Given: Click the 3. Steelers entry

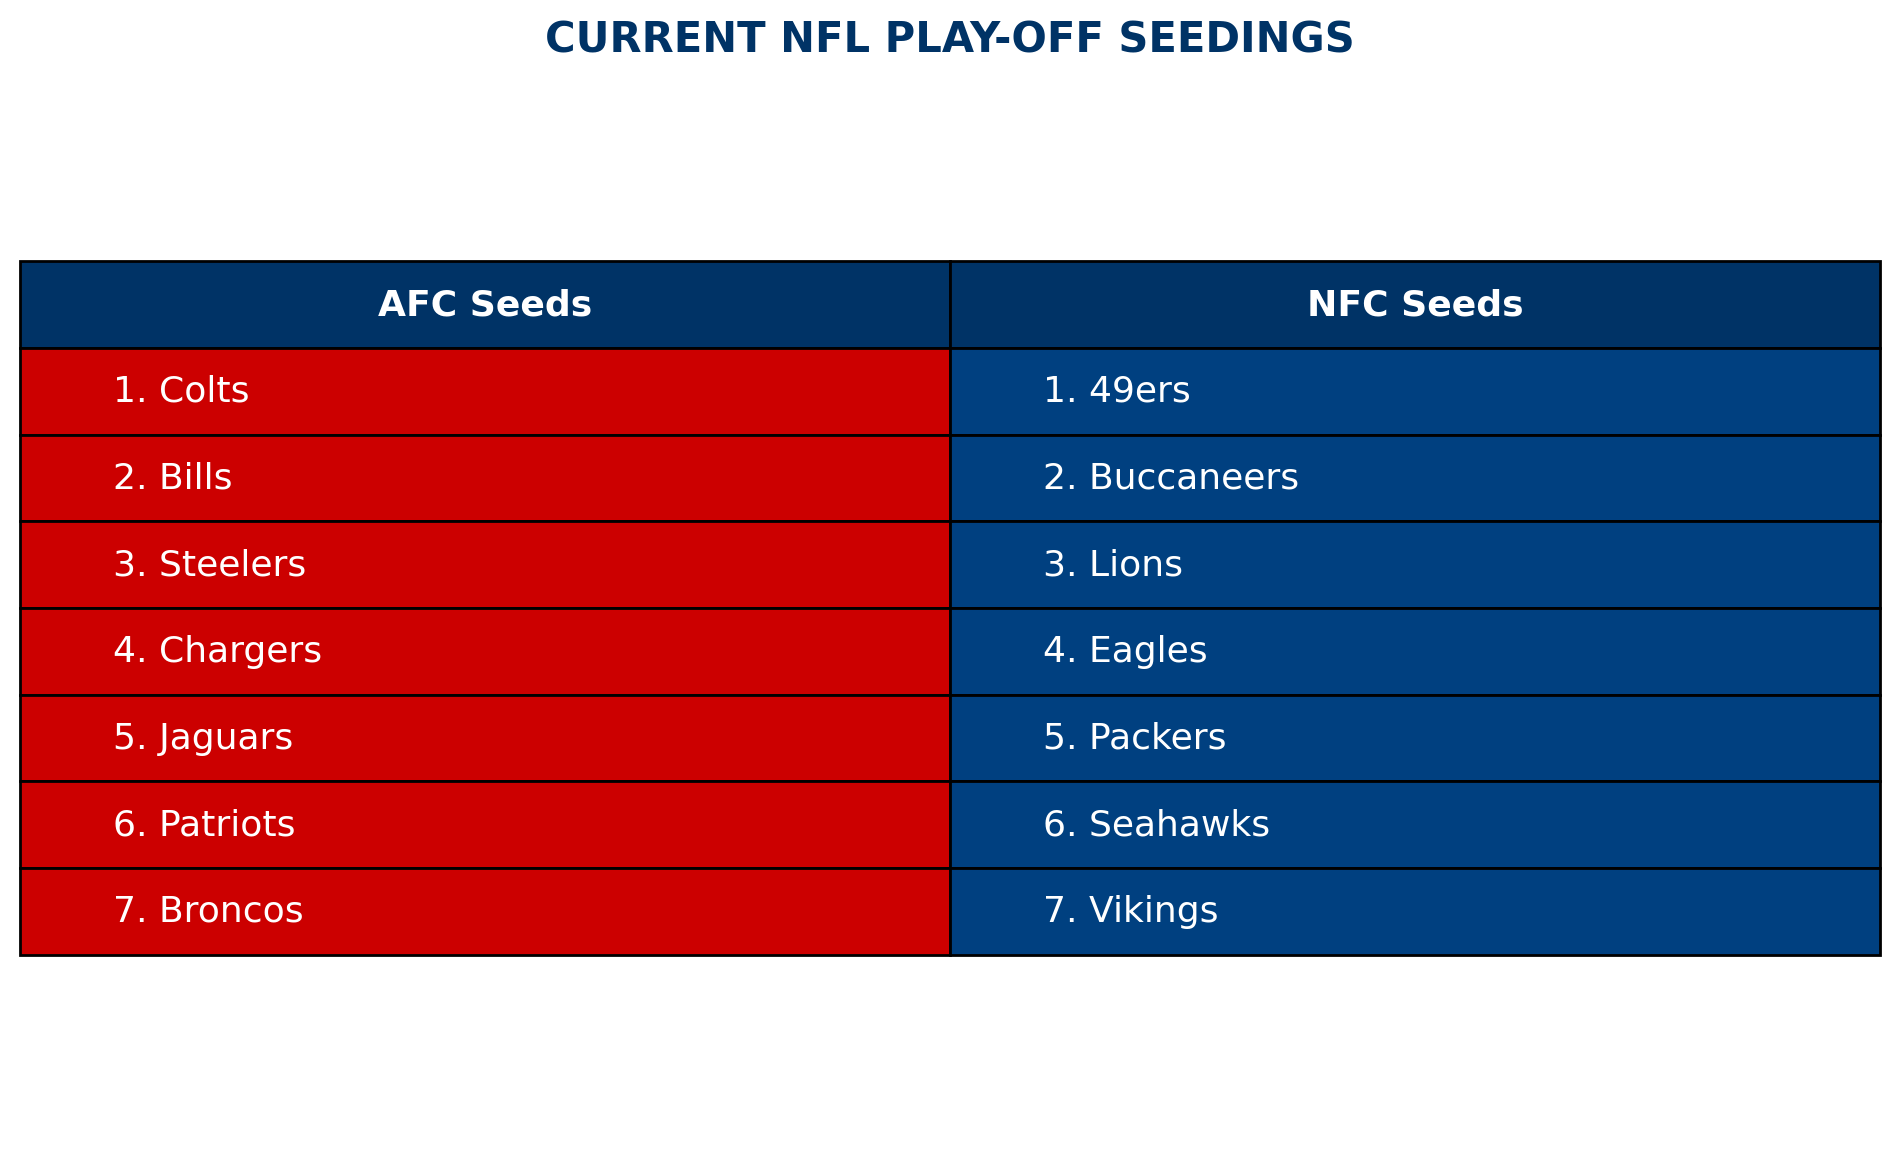Looking at the screenshot, I should click(x=210, y=565).
